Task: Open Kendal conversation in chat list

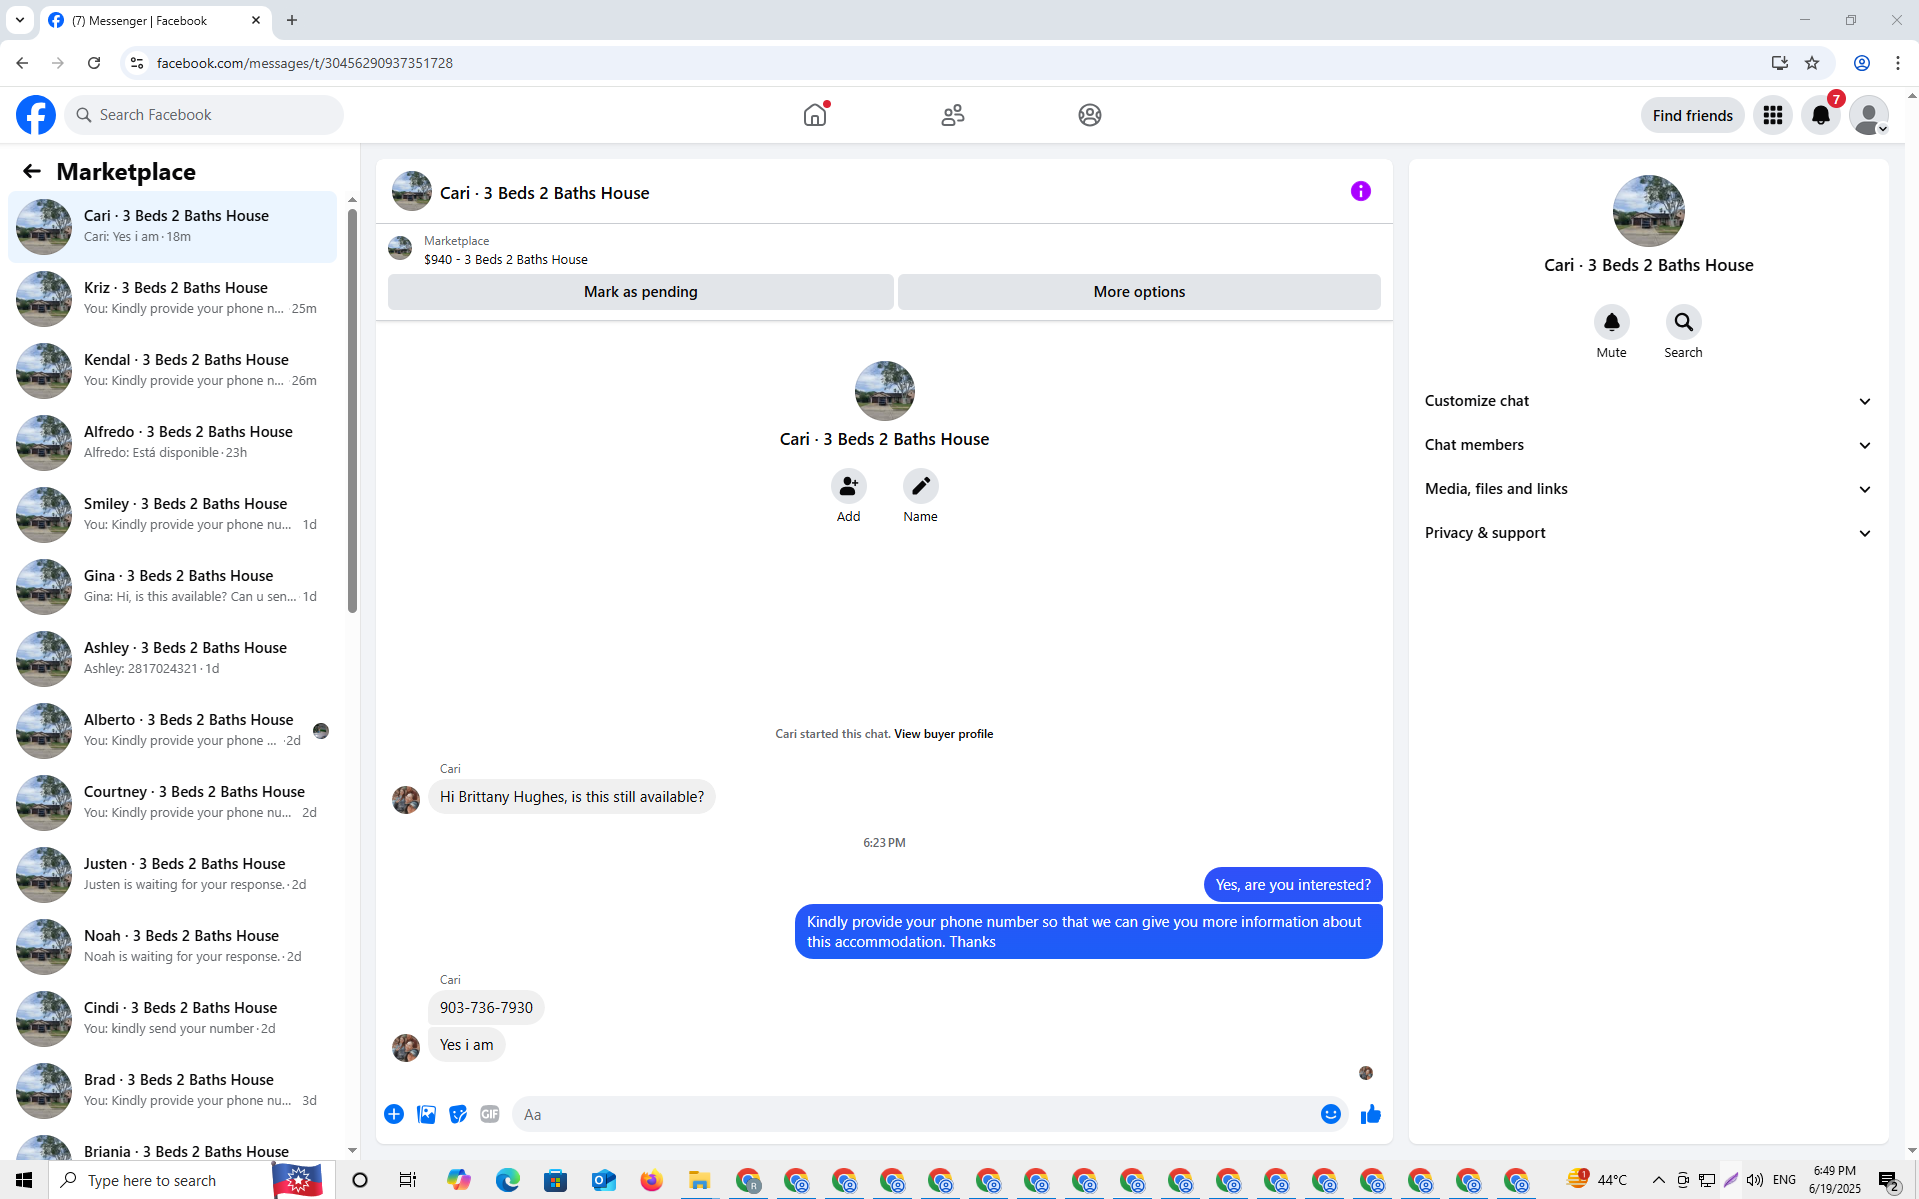Action: coord(172,370)
